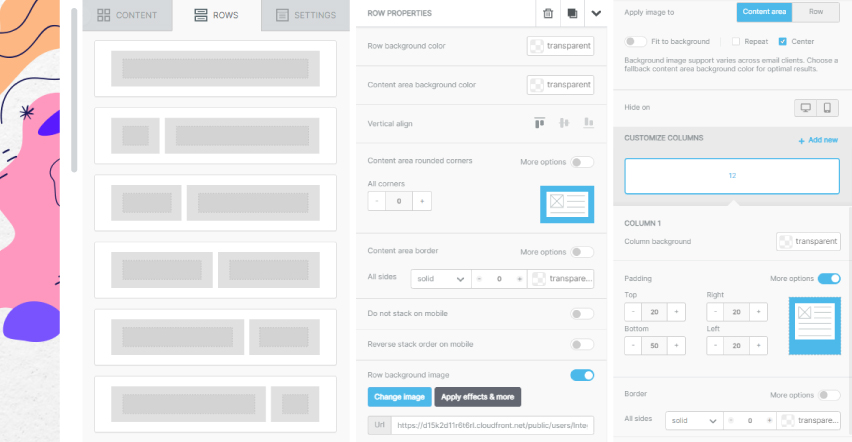Open Row background color transparent swatch
The height and width of the screenshot is (442, 852).
pyautogui.click(x=560, y=46)
